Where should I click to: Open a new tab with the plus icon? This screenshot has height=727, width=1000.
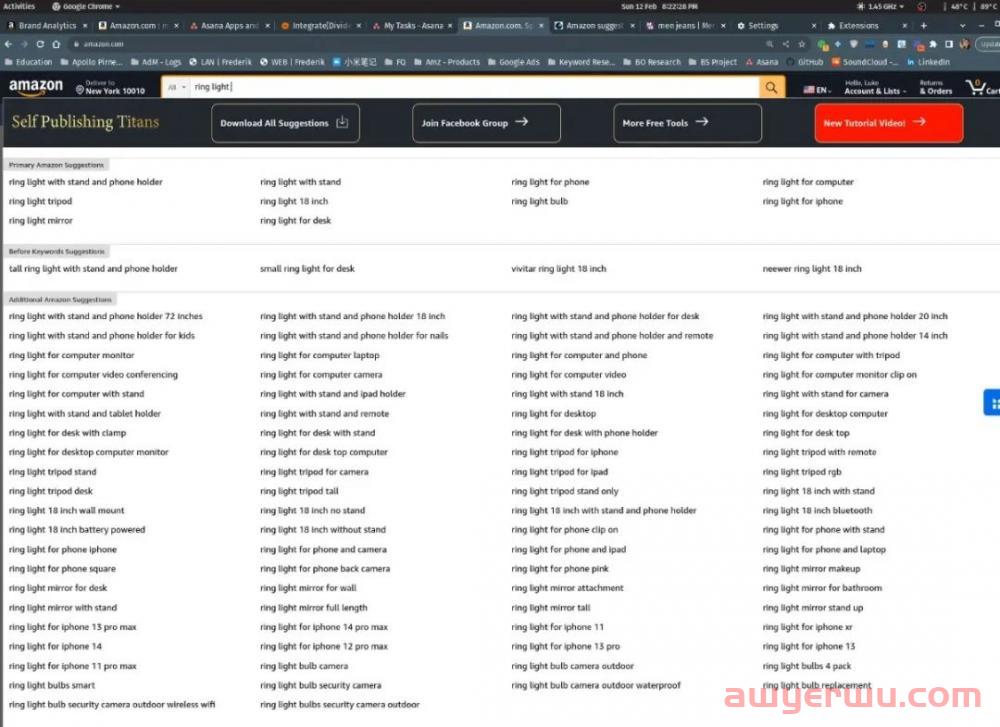point(923,26)
